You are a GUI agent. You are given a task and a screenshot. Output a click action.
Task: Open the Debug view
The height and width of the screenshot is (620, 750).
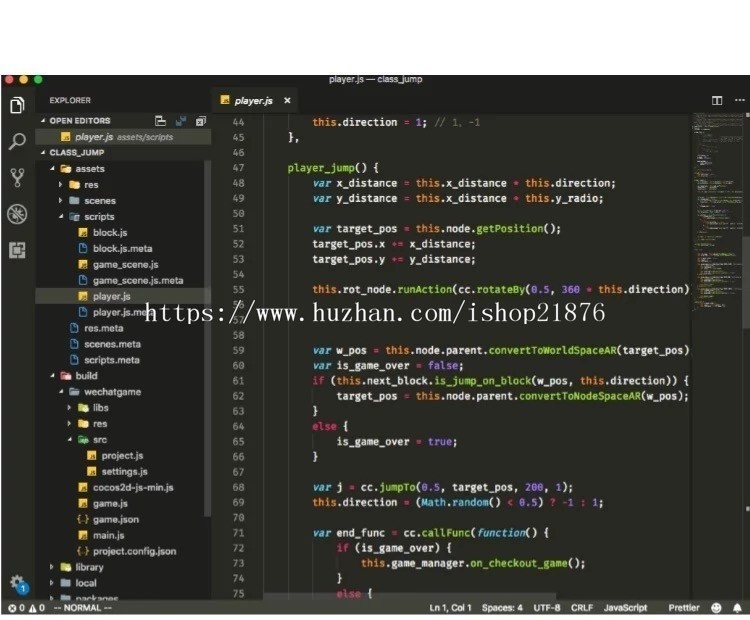[x=17, y=214]
